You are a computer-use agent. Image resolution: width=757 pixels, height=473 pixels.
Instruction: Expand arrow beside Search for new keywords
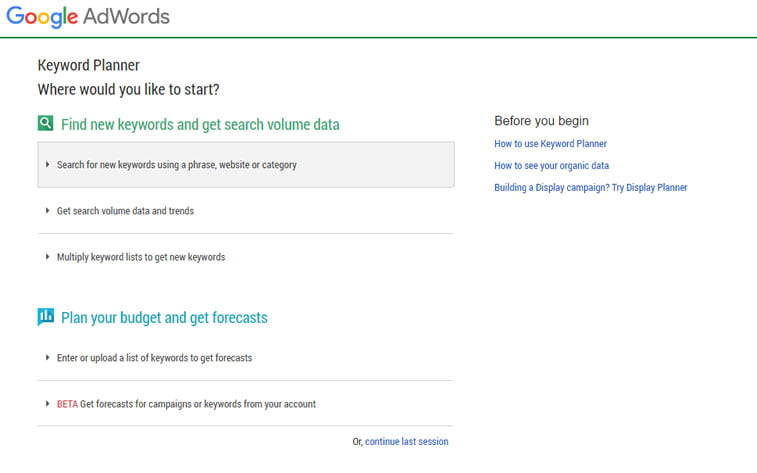pyautogui.click(x=47, y=165)
